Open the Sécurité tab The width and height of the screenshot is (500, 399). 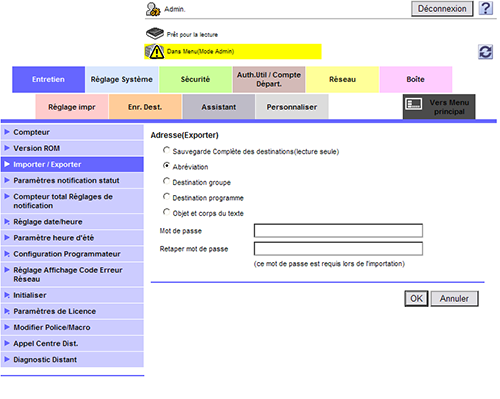(195, 79)
